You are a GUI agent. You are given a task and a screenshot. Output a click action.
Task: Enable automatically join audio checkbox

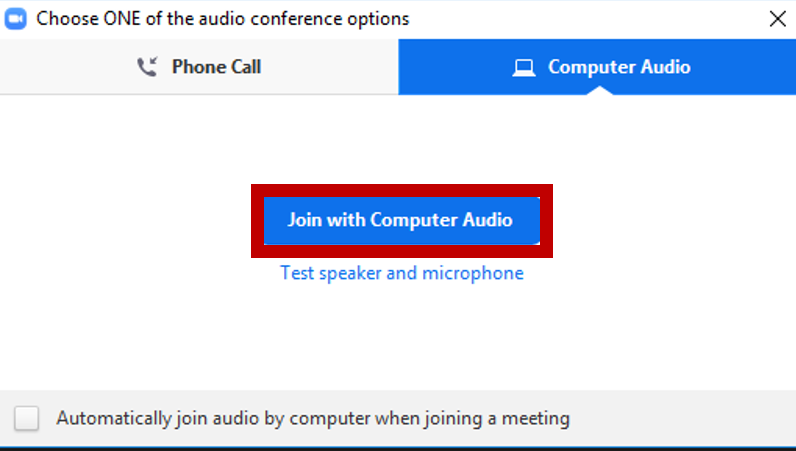pos(27,418)
